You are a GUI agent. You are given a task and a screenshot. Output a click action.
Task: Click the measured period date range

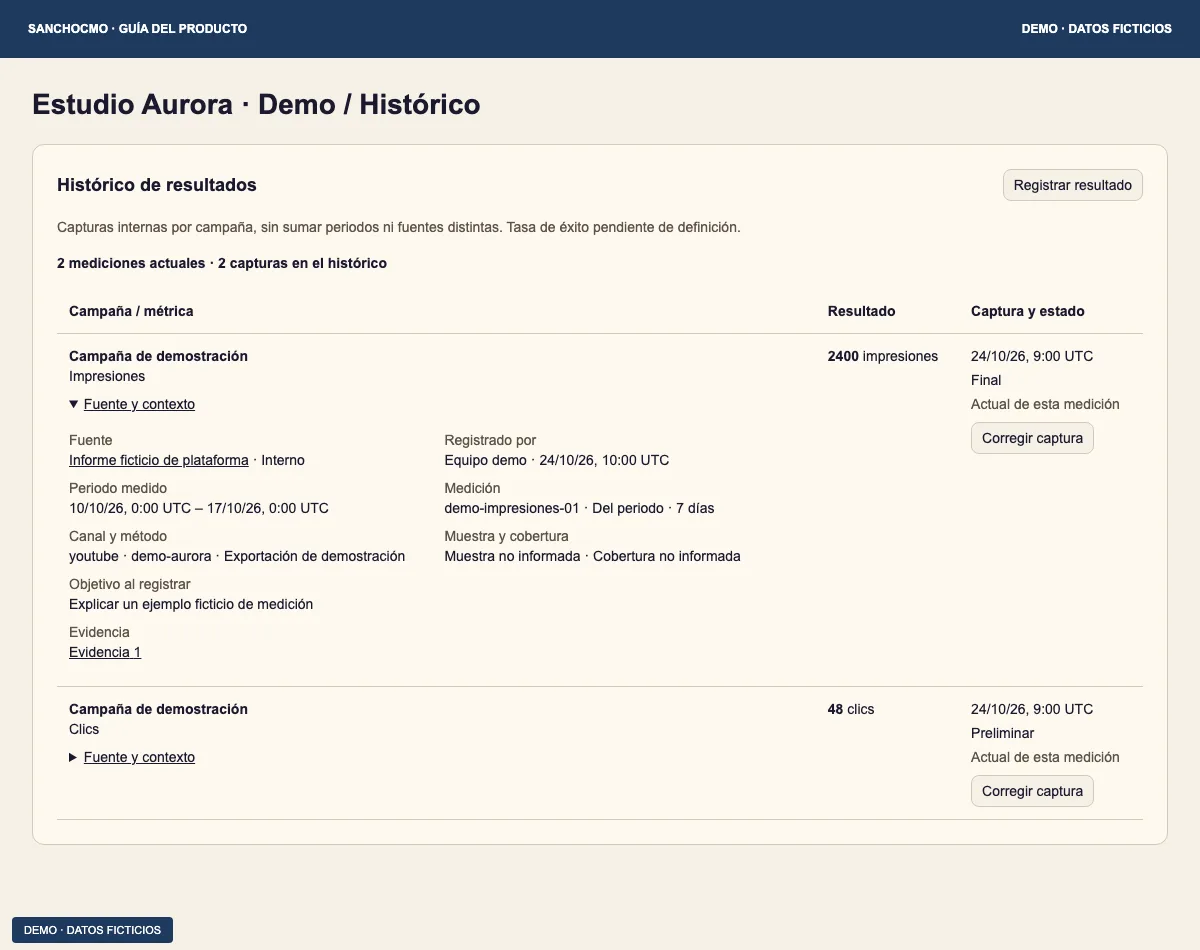(x=199, y=508)
